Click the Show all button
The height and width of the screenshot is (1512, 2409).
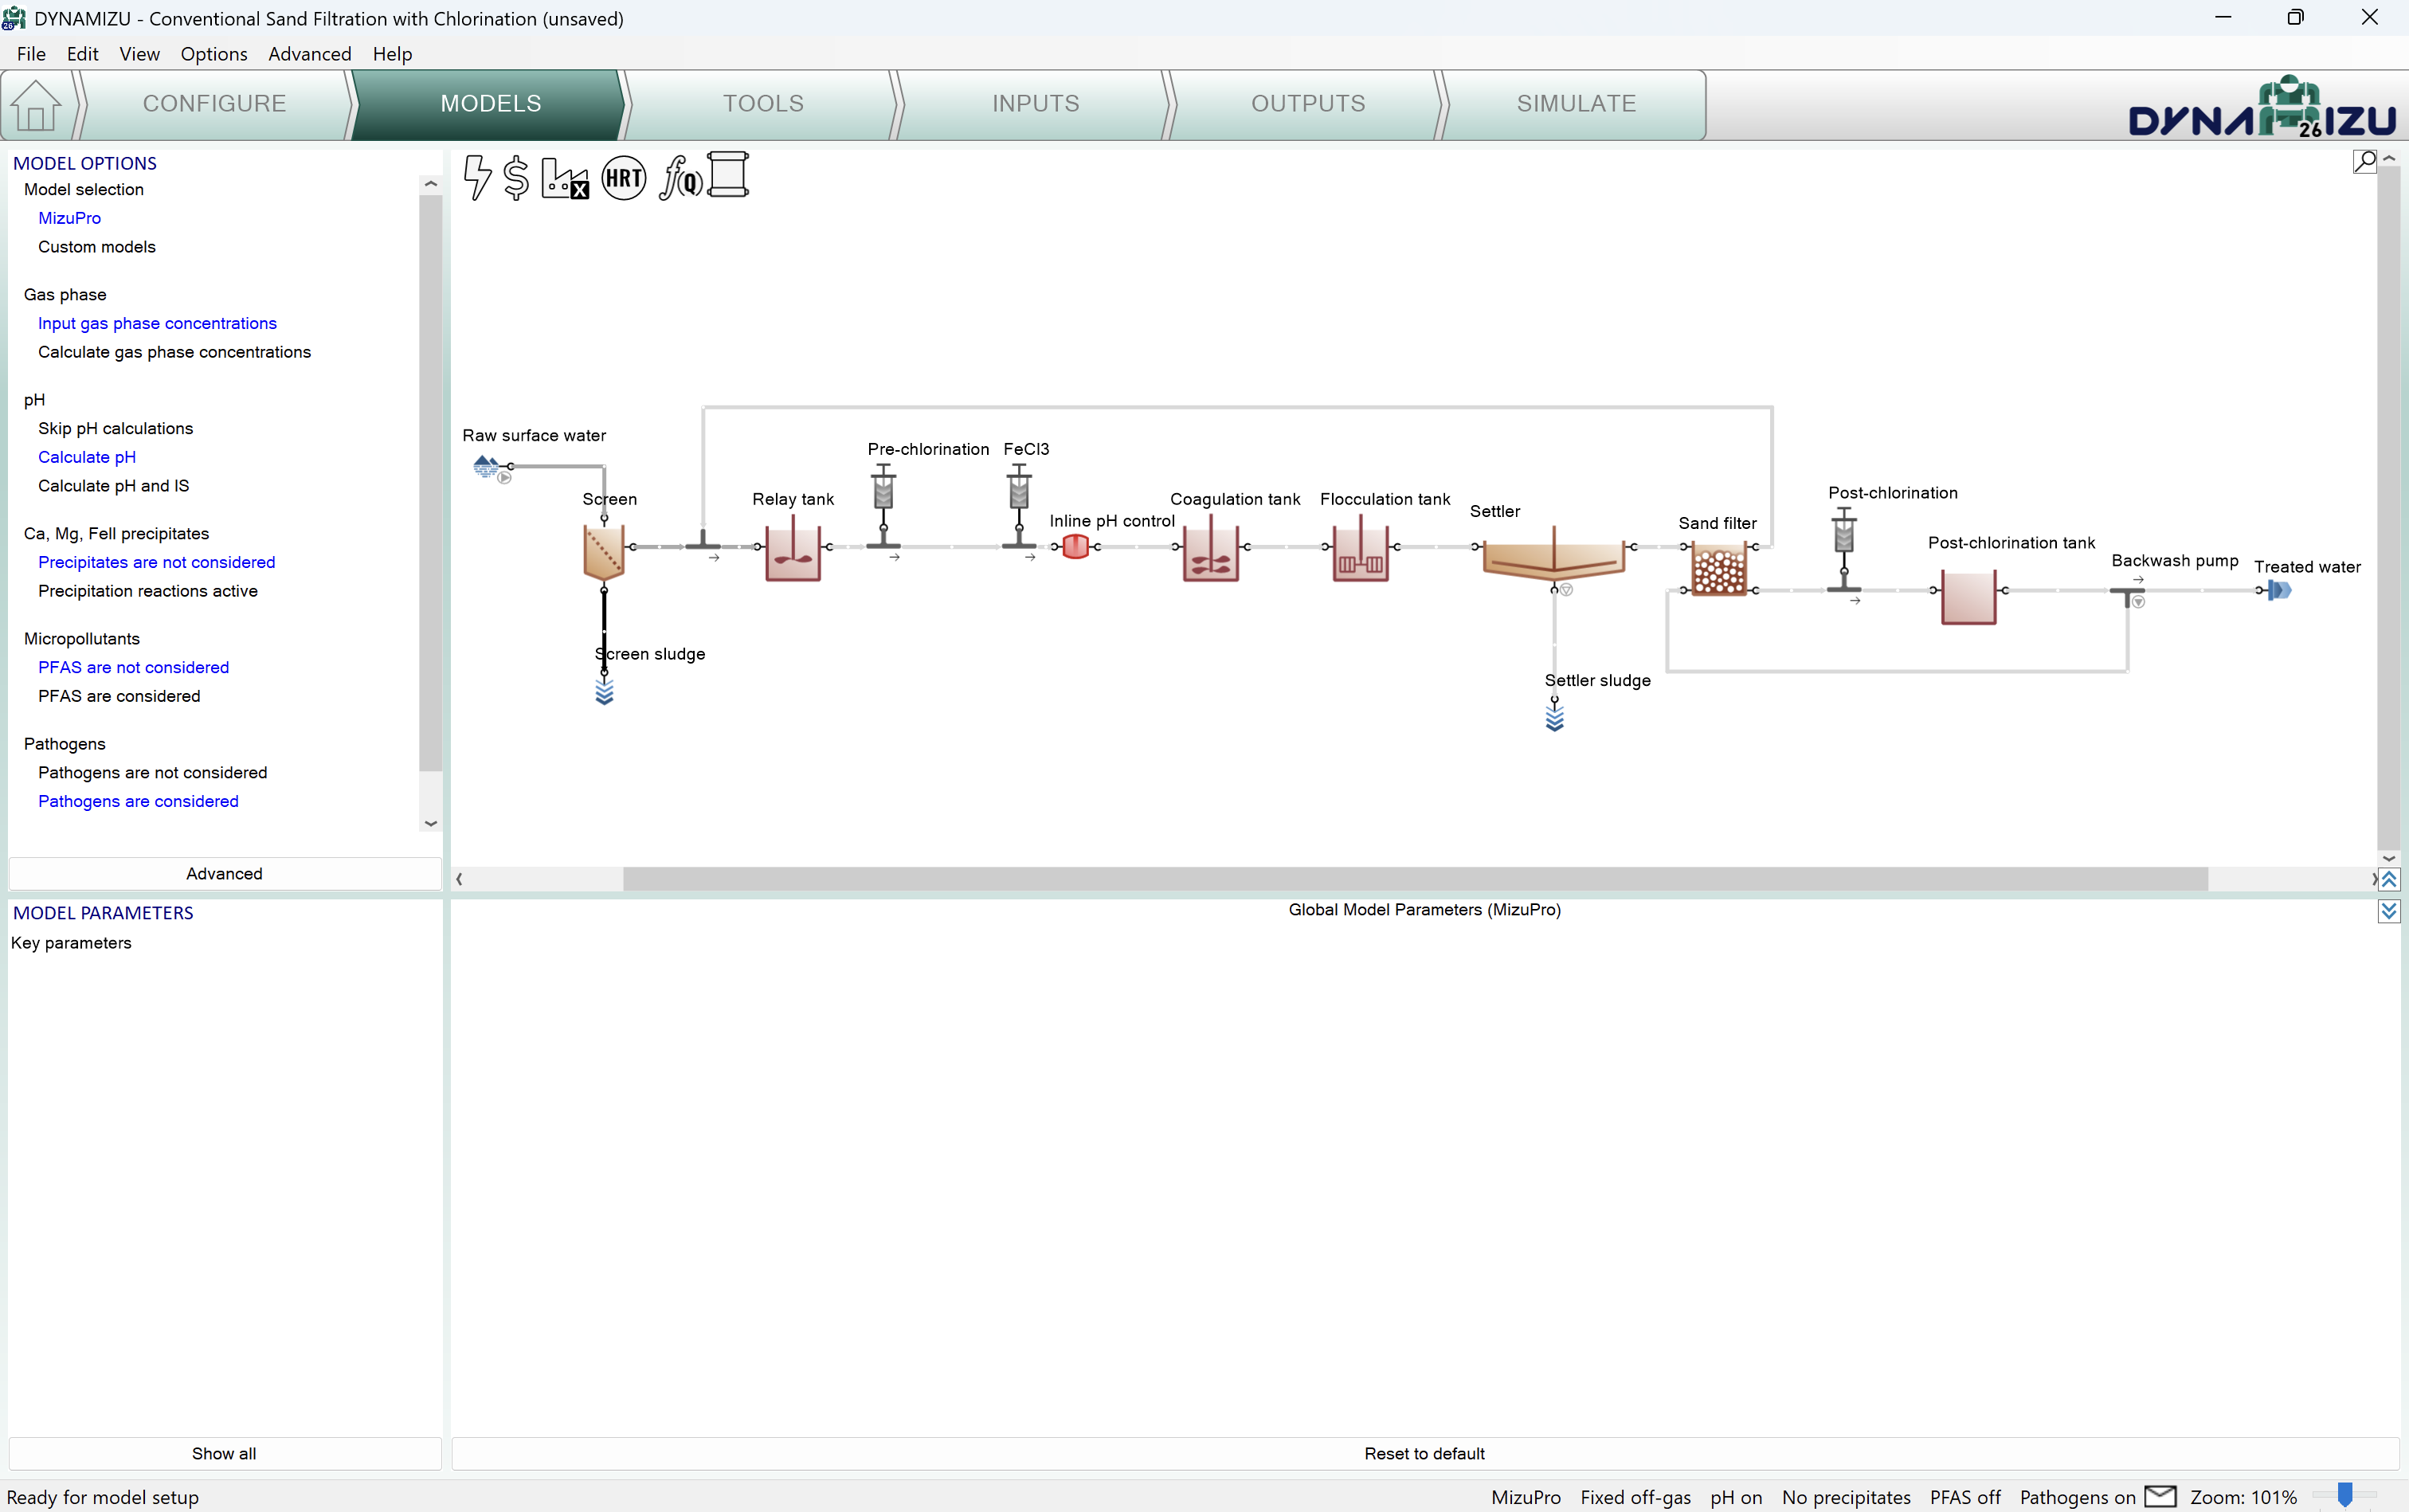224,1453
